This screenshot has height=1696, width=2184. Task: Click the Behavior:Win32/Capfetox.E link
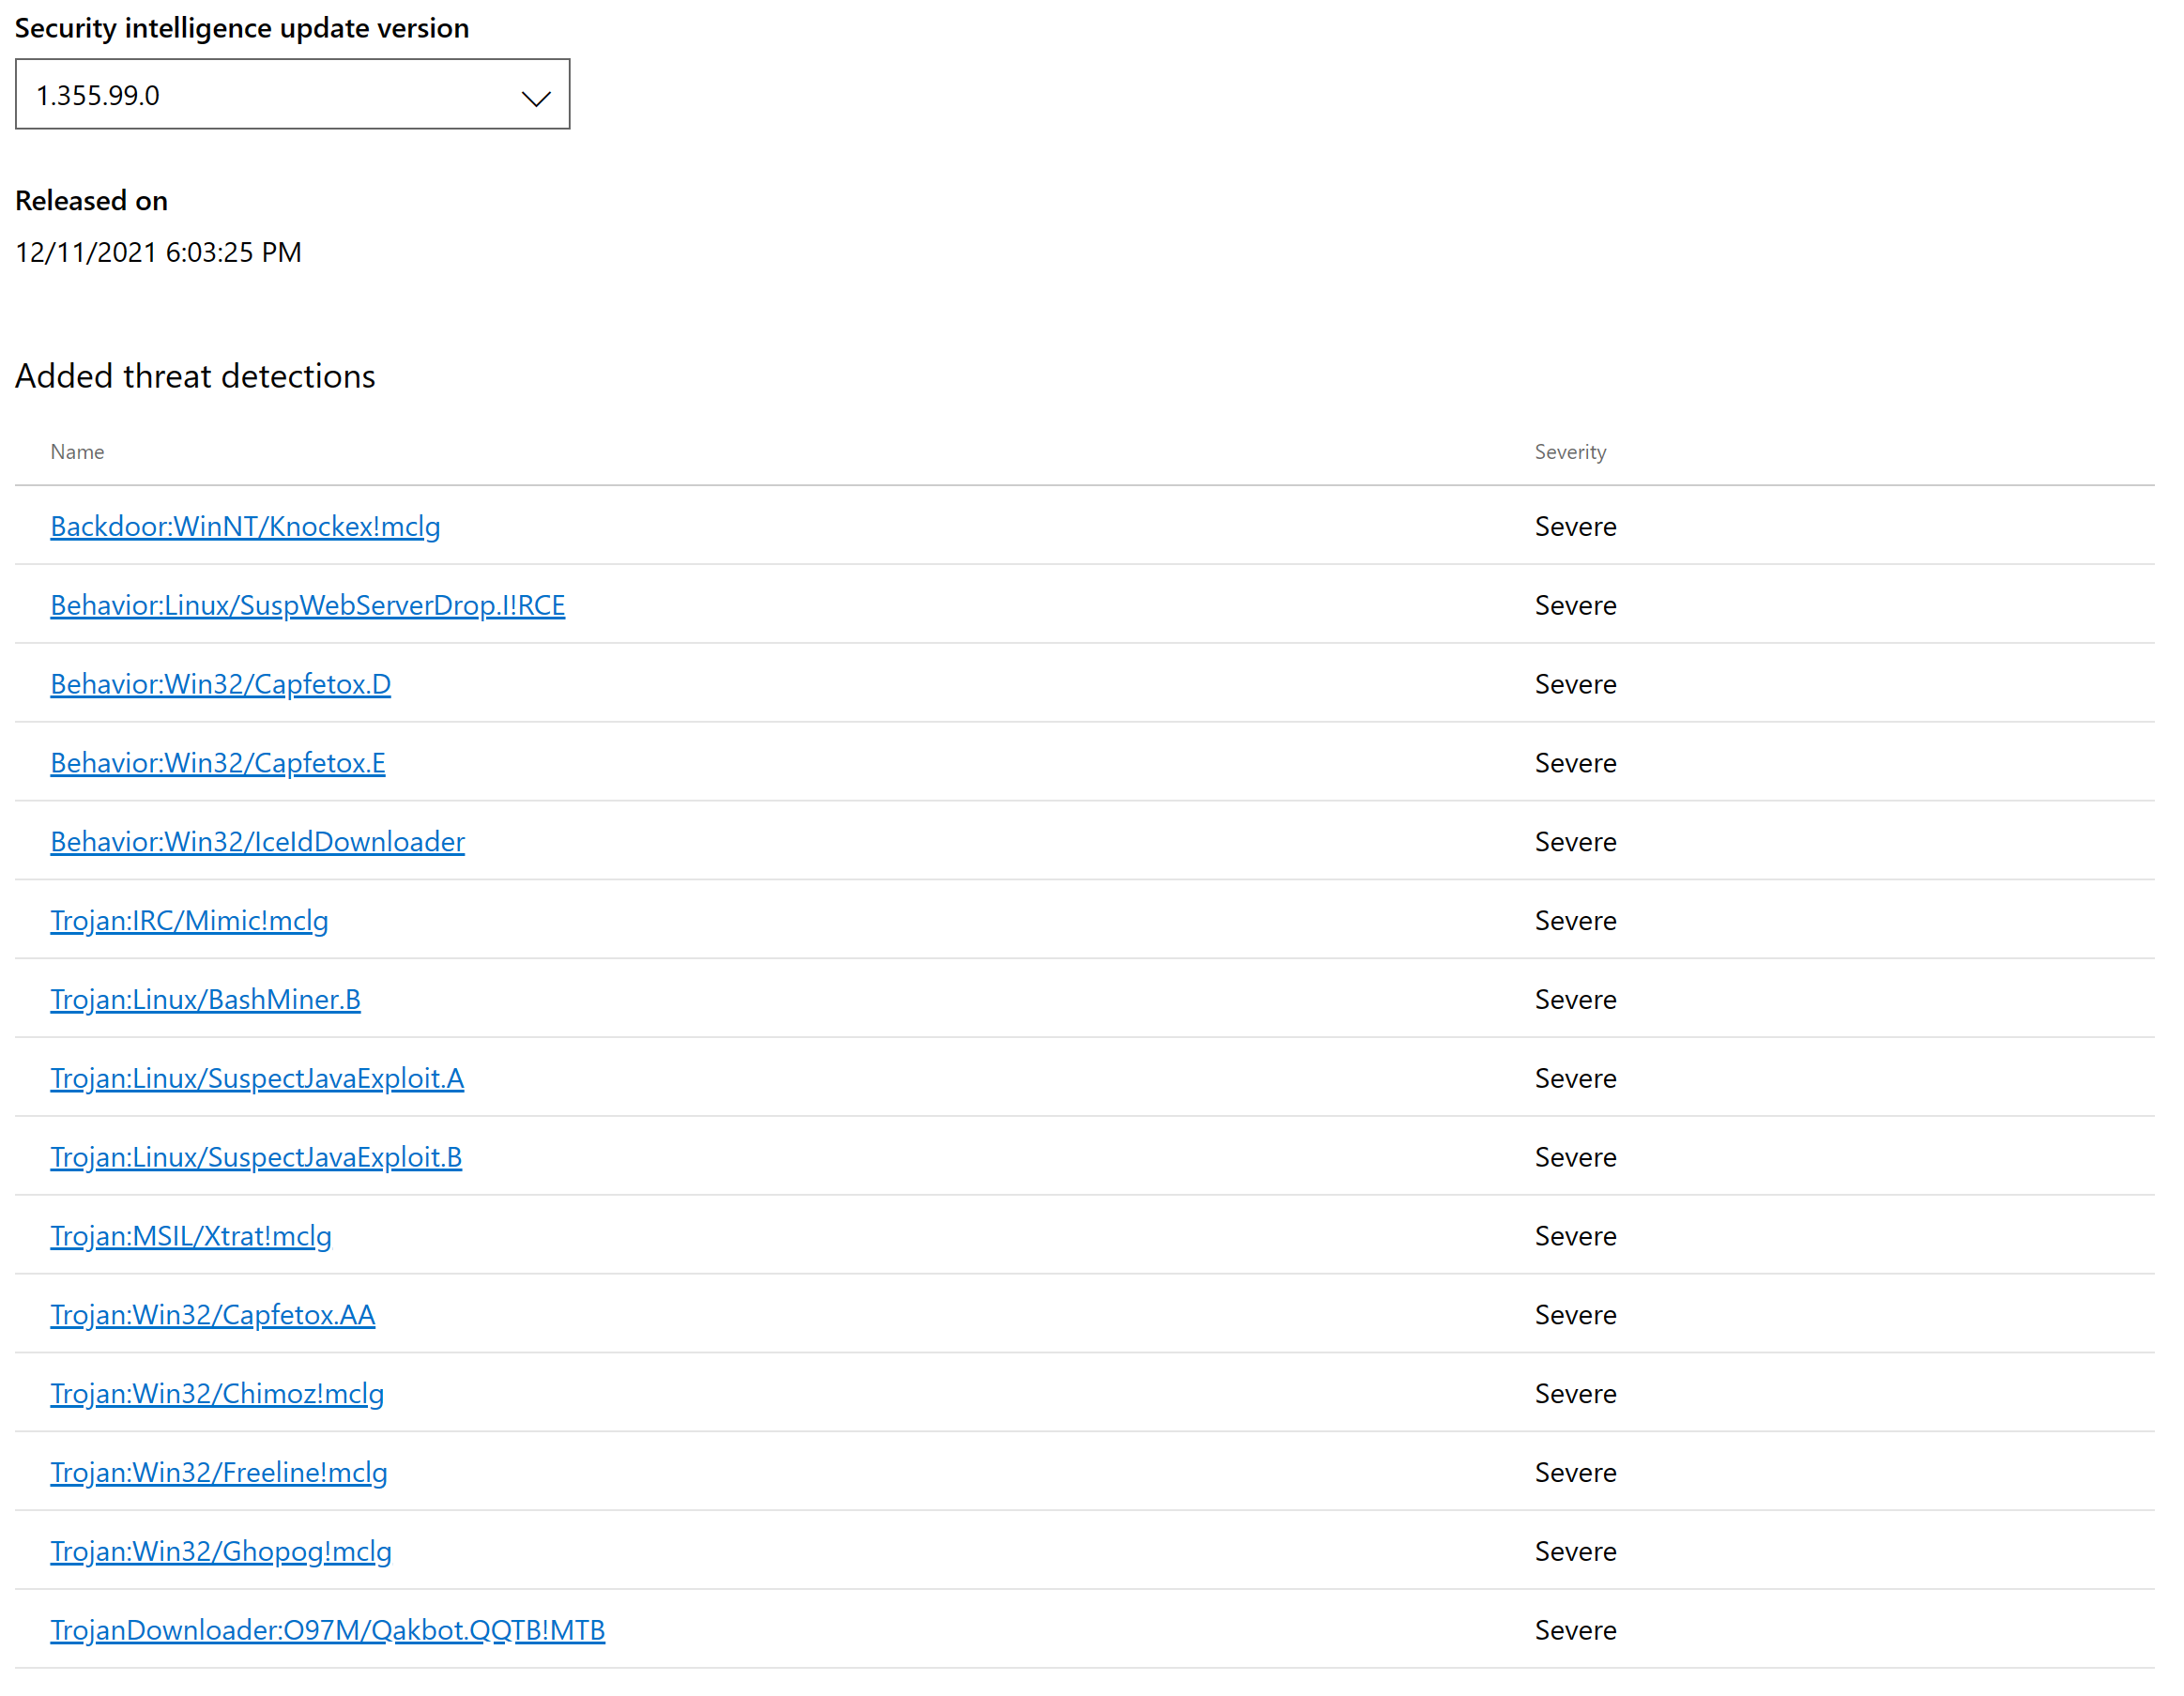click(x=217, y=763)
